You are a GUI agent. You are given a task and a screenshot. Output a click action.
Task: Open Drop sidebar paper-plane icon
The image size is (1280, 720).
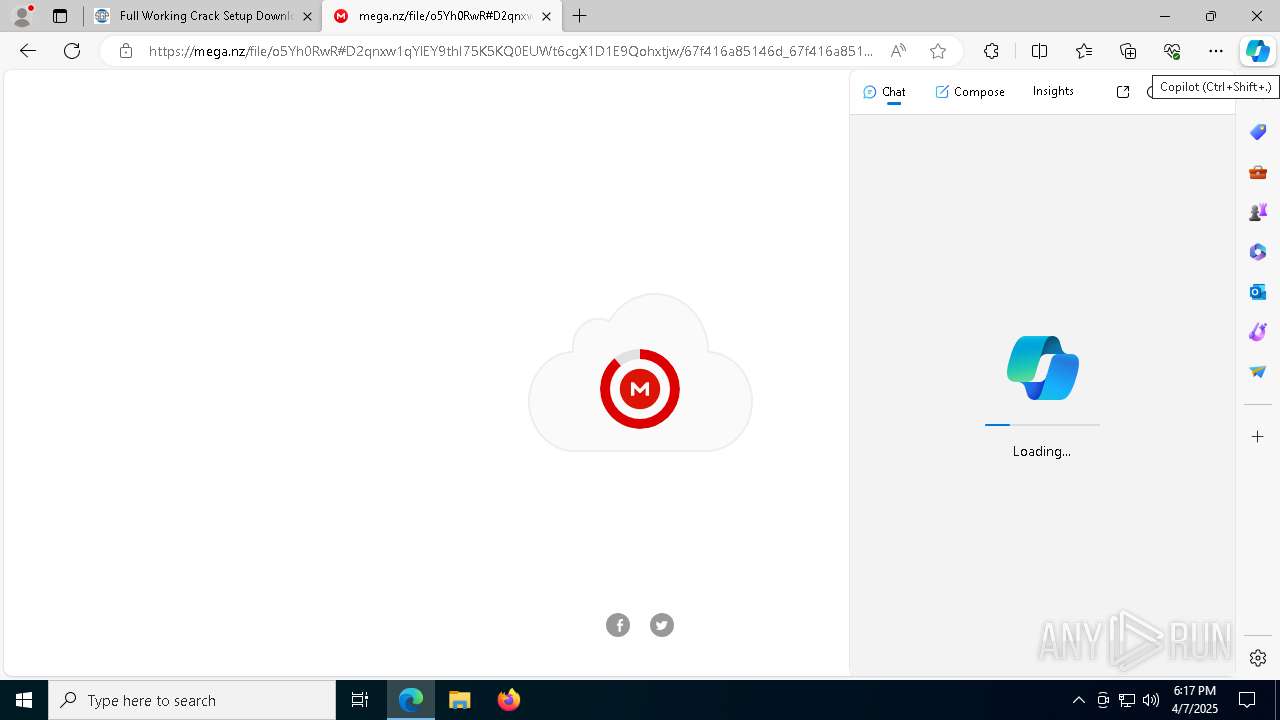(1258, 372)
